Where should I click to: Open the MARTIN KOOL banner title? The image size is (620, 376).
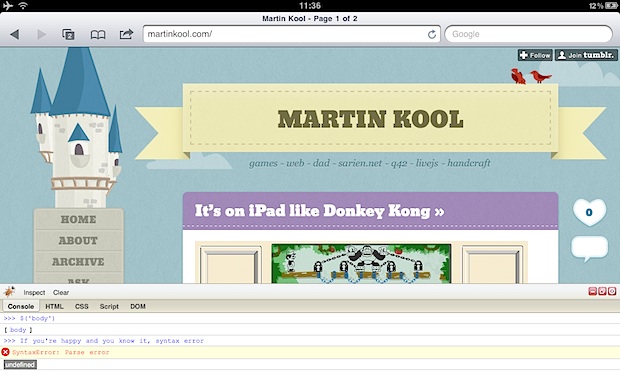point(370,119)
